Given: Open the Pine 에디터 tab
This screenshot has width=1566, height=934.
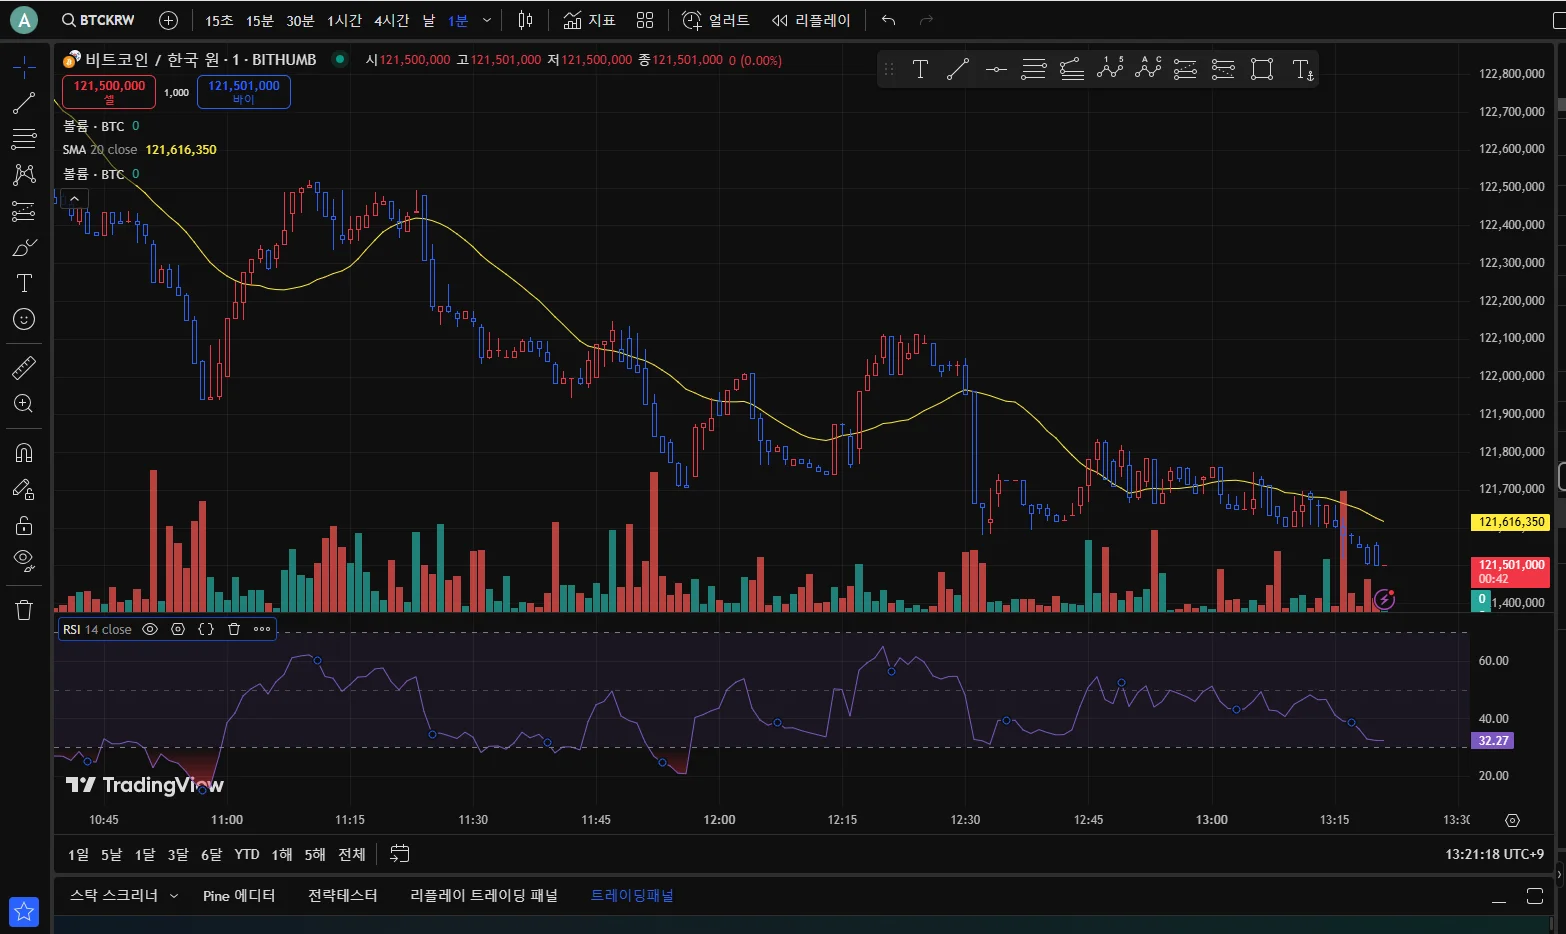Looking at the screenshot, I should [238, 896].
